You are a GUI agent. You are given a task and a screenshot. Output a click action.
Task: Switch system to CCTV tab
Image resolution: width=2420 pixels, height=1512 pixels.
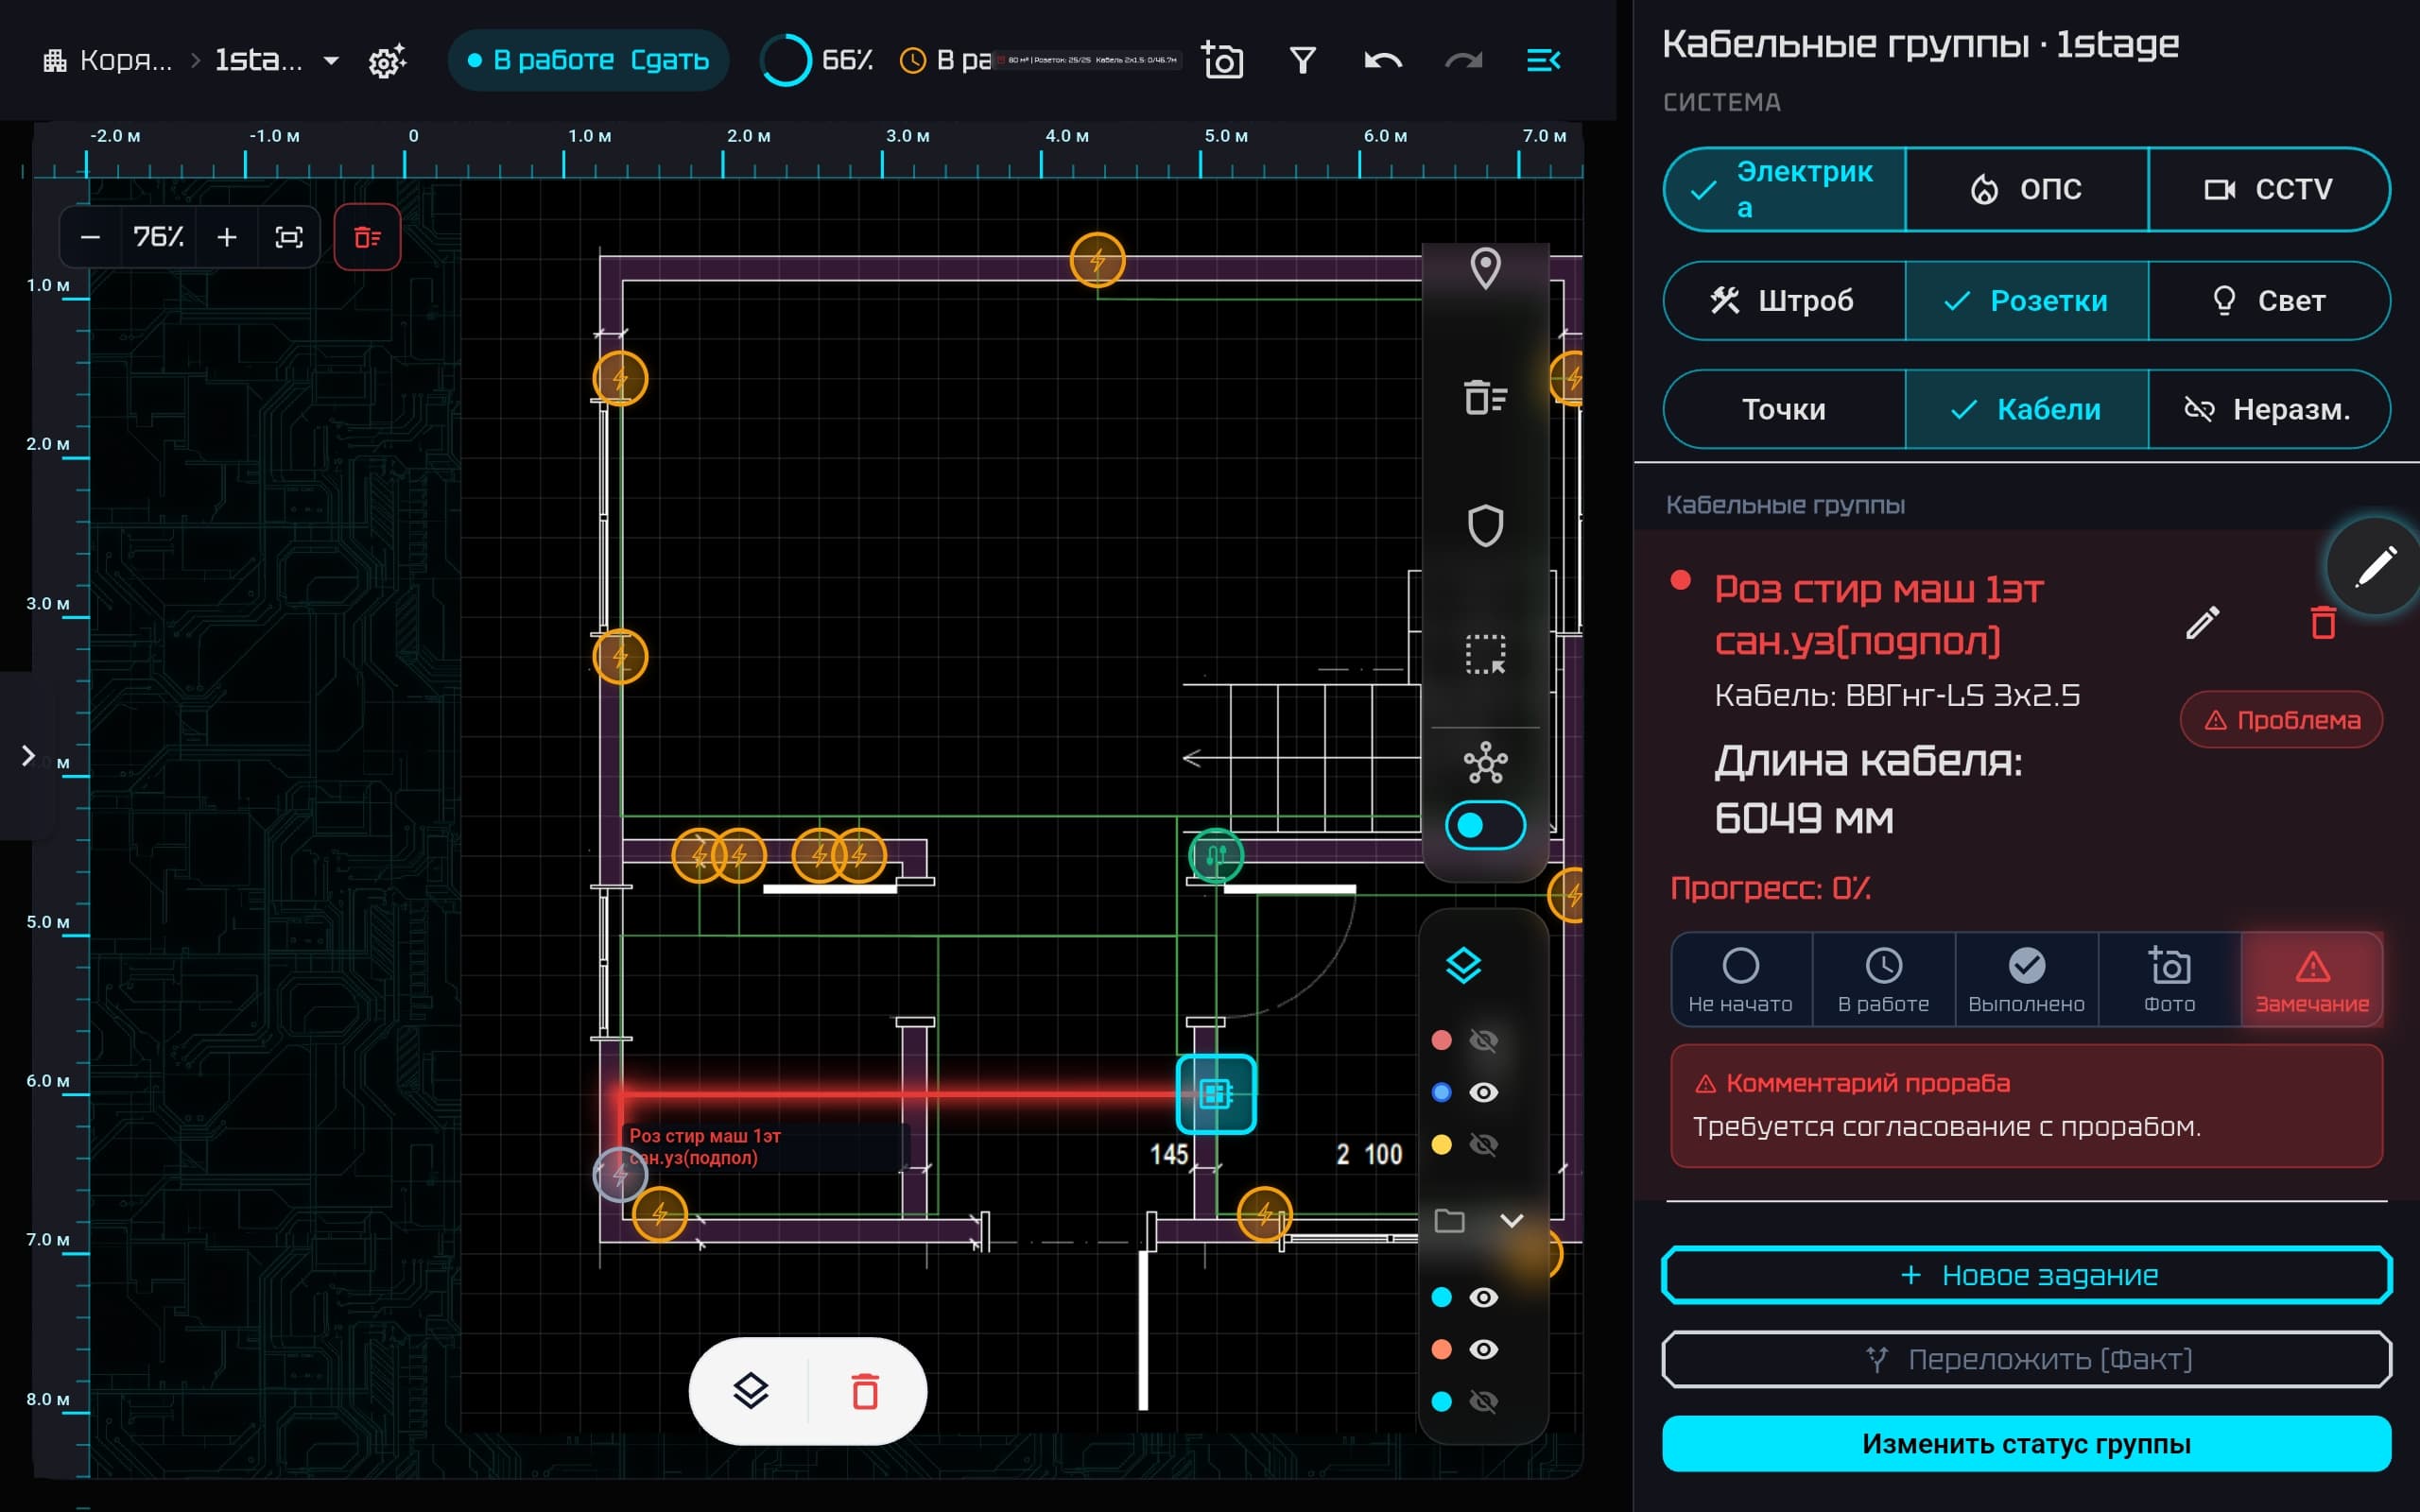click(2268, 189)
